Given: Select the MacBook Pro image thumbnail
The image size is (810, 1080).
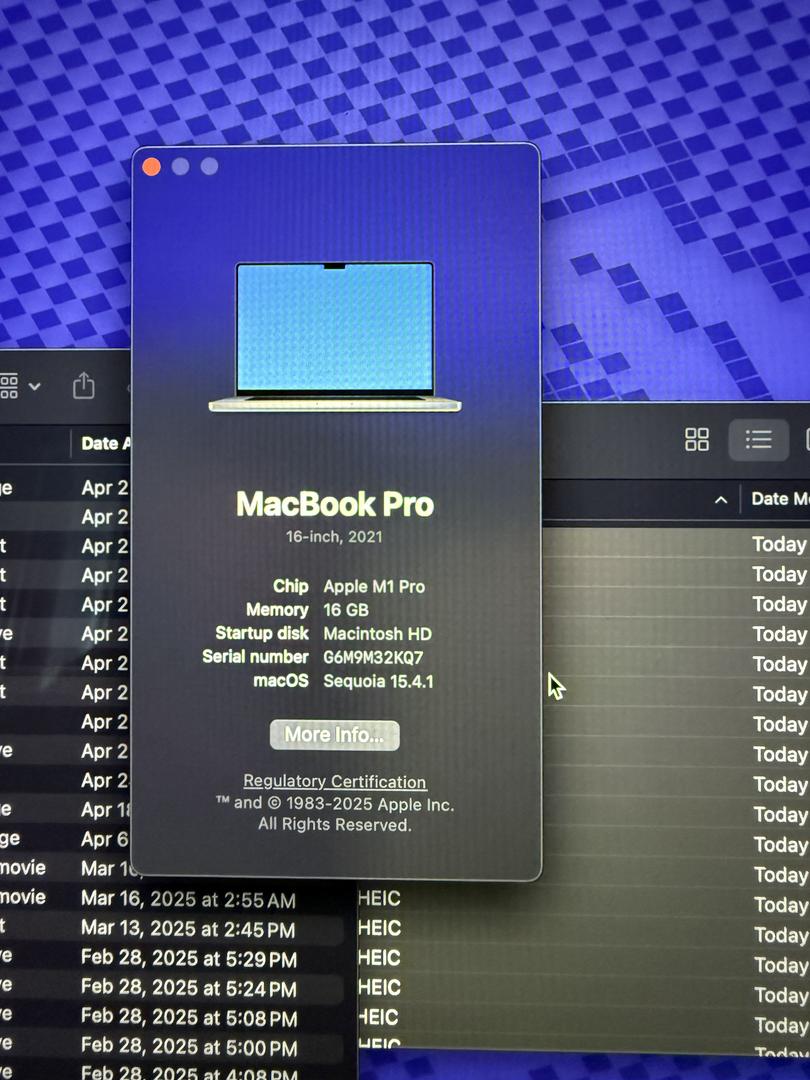Looking at the screenshot, I should 335,338.
